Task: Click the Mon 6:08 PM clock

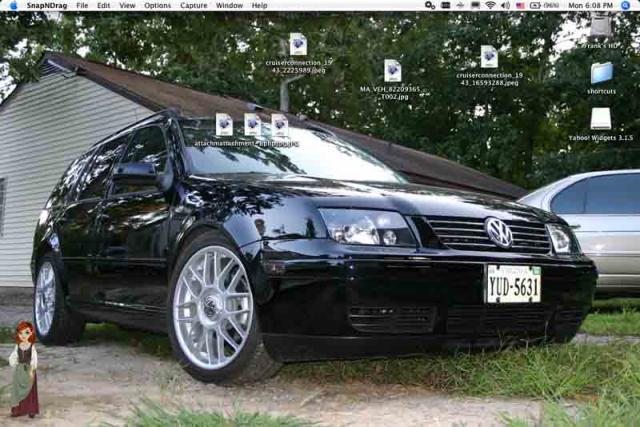Action: tap(590, 5)
